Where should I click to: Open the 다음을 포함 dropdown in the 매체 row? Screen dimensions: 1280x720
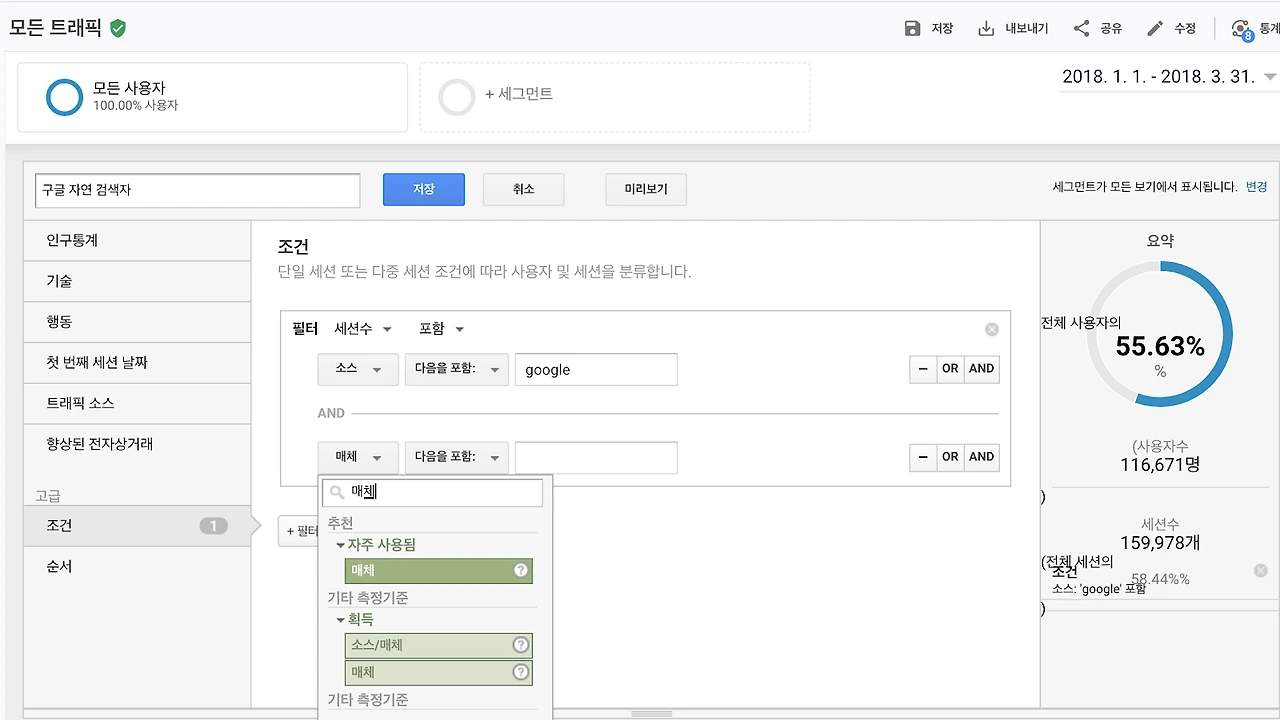pos(457,457)
